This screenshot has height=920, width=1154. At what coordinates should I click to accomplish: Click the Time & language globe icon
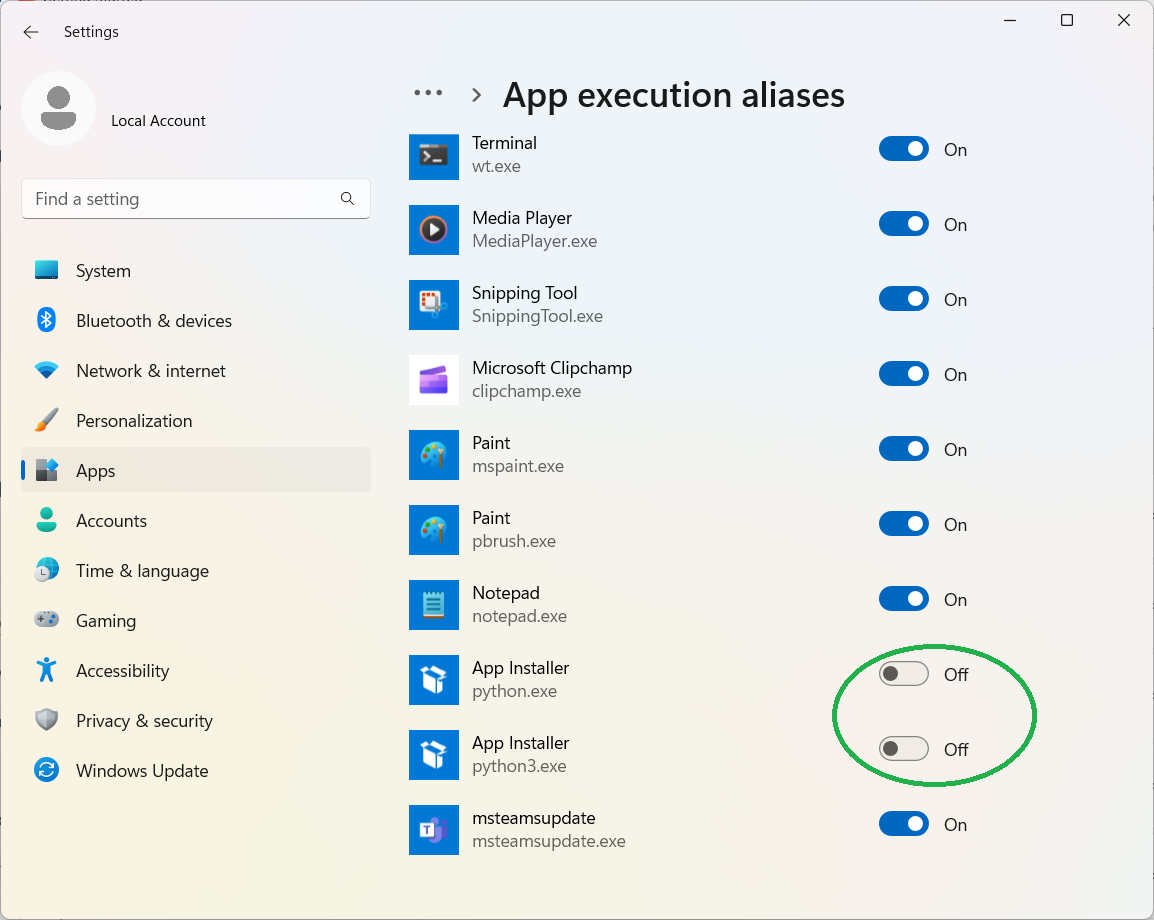pyautogui.click(x=46, y=570)
